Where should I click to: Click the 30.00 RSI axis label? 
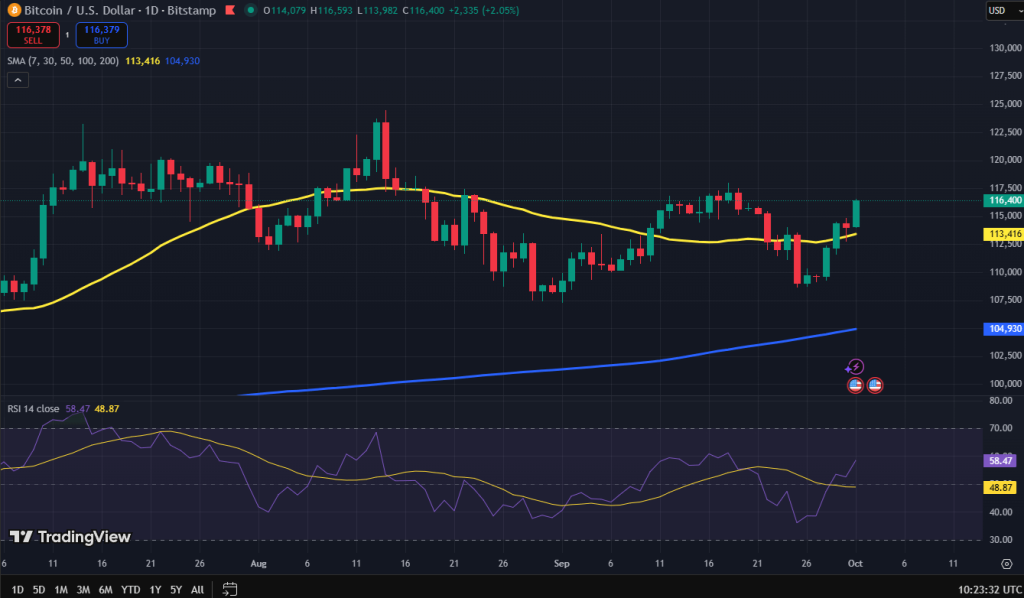(x=1001, y=540)
